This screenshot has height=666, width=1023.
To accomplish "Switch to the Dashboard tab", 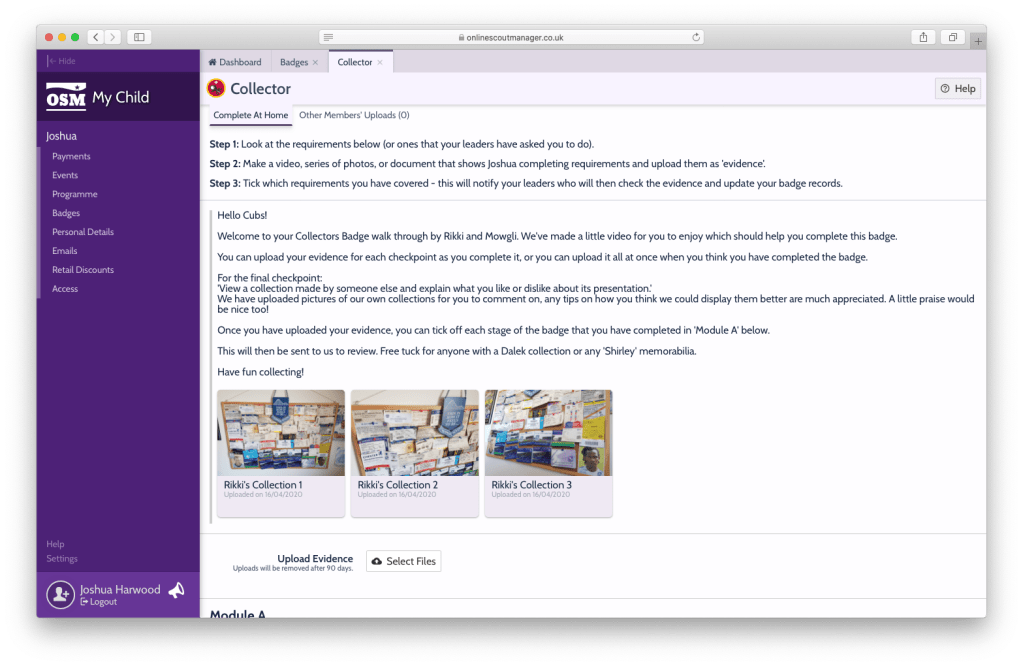I will (235, 62).
